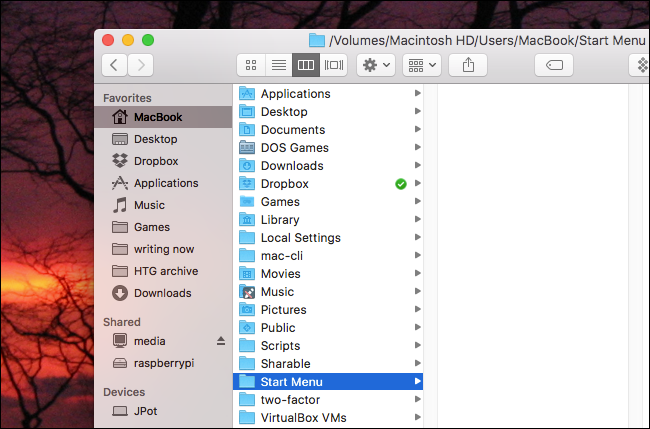Click the Edit Tags button
This screenshot has height=429, width=650.
(x=554, y=65)
